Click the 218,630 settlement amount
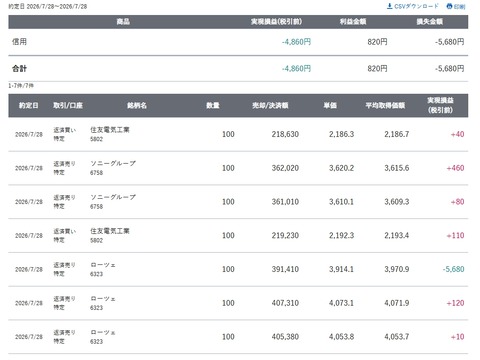This screenshot has height=360, width=480. [285, 134]
